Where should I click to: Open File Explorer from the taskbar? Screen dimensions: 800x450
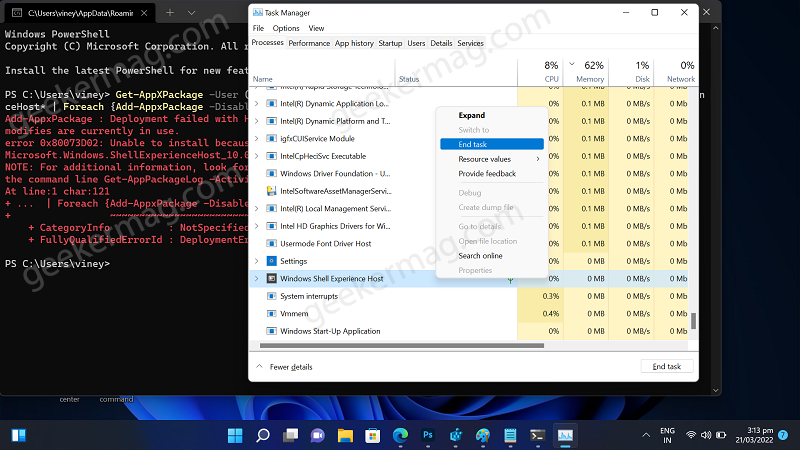[x=345, y=435]
